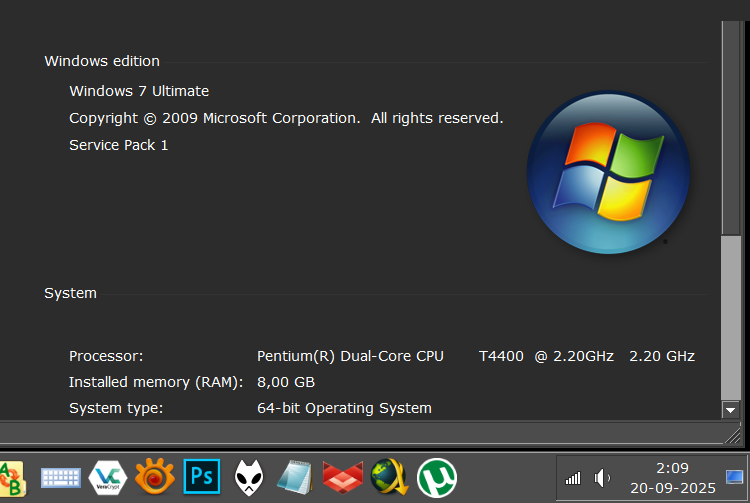Screen dimensions: 750x503
Task: Open the Notepad notebook taskbar icon
Action: (295, 477)
